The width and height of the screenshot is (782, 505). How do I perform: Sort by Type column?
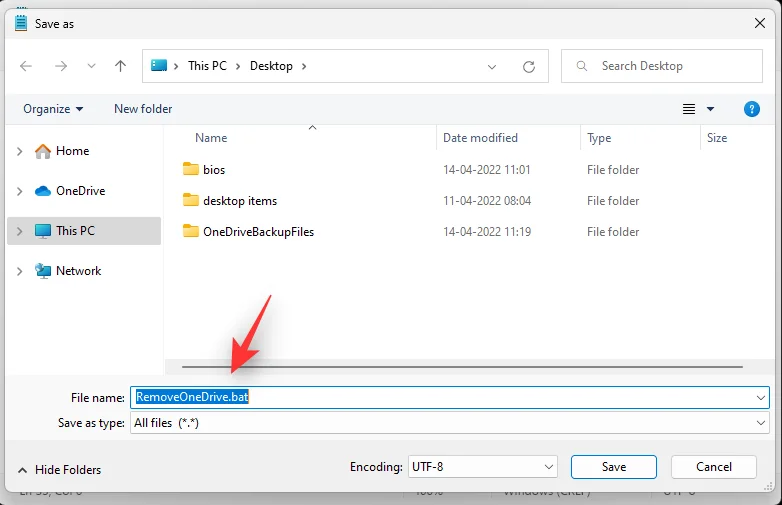[x=599, y=138]
